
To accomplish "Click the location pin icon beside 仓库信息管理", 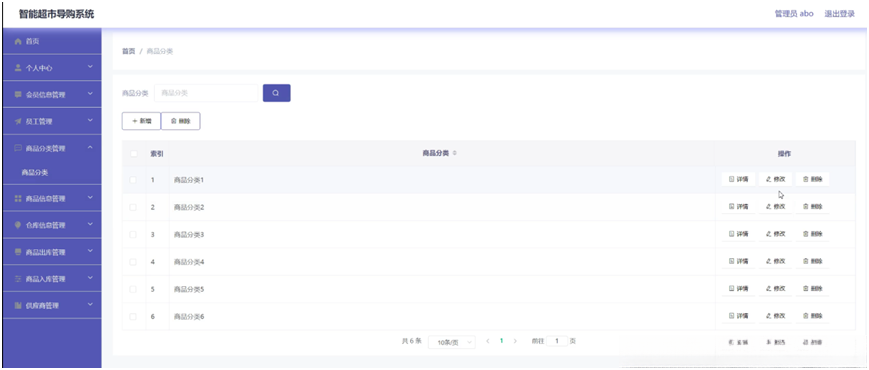I will (18, 225).
